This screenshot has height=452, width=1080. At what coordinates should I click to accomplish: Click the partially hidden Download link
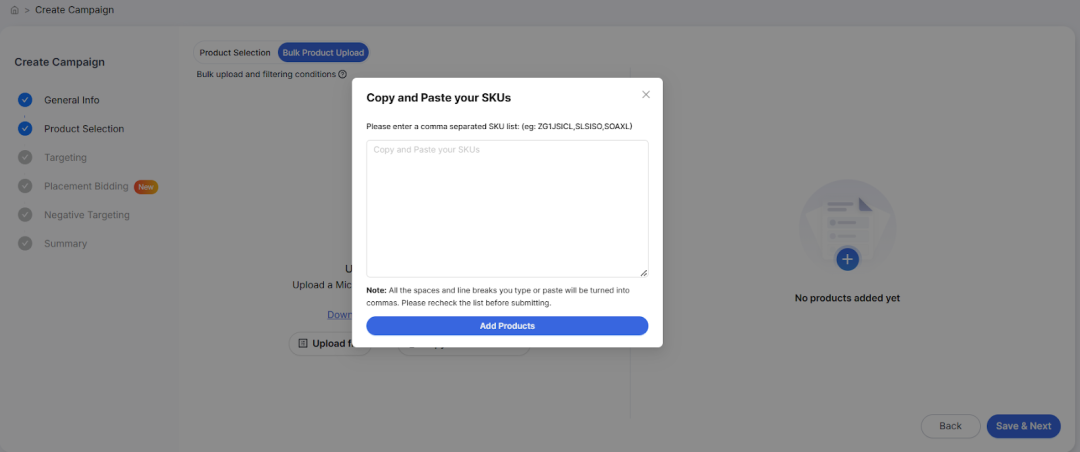[x=339, y=315]
